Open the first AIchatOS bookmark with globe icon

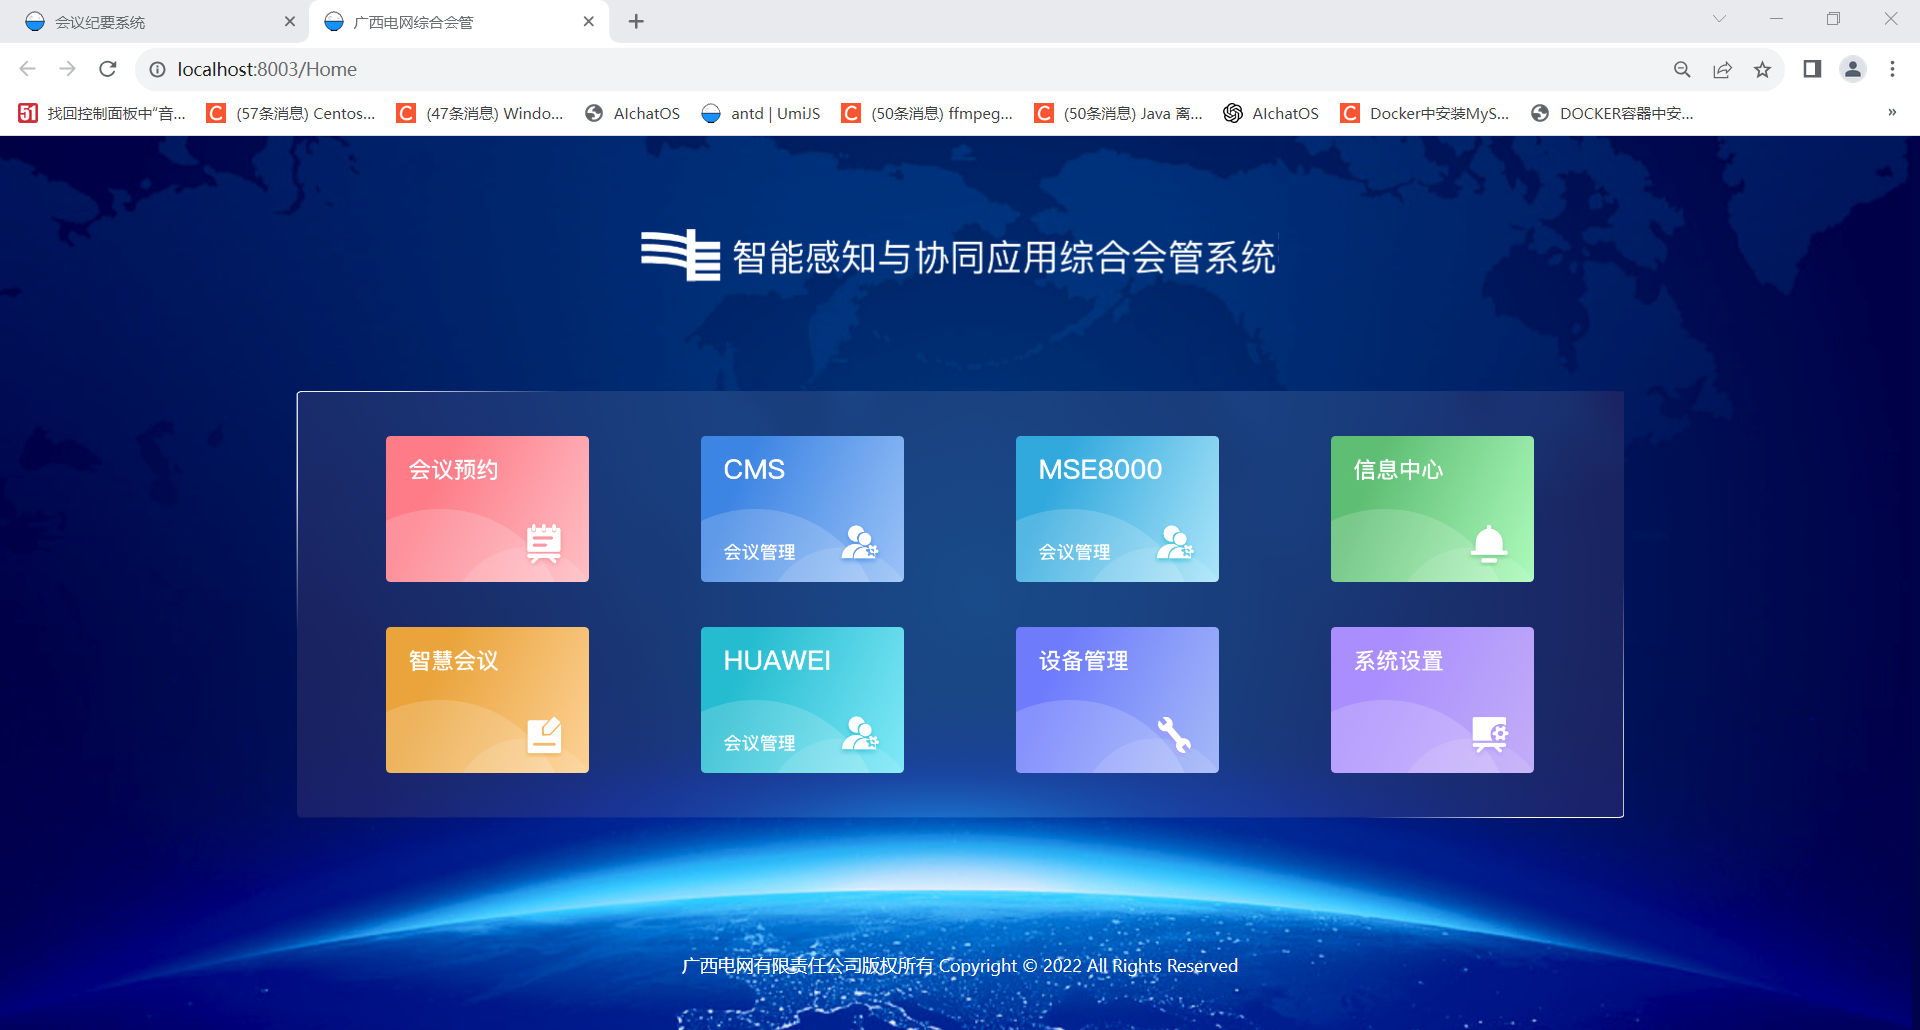pyautogui.click(x=632, y=113)
